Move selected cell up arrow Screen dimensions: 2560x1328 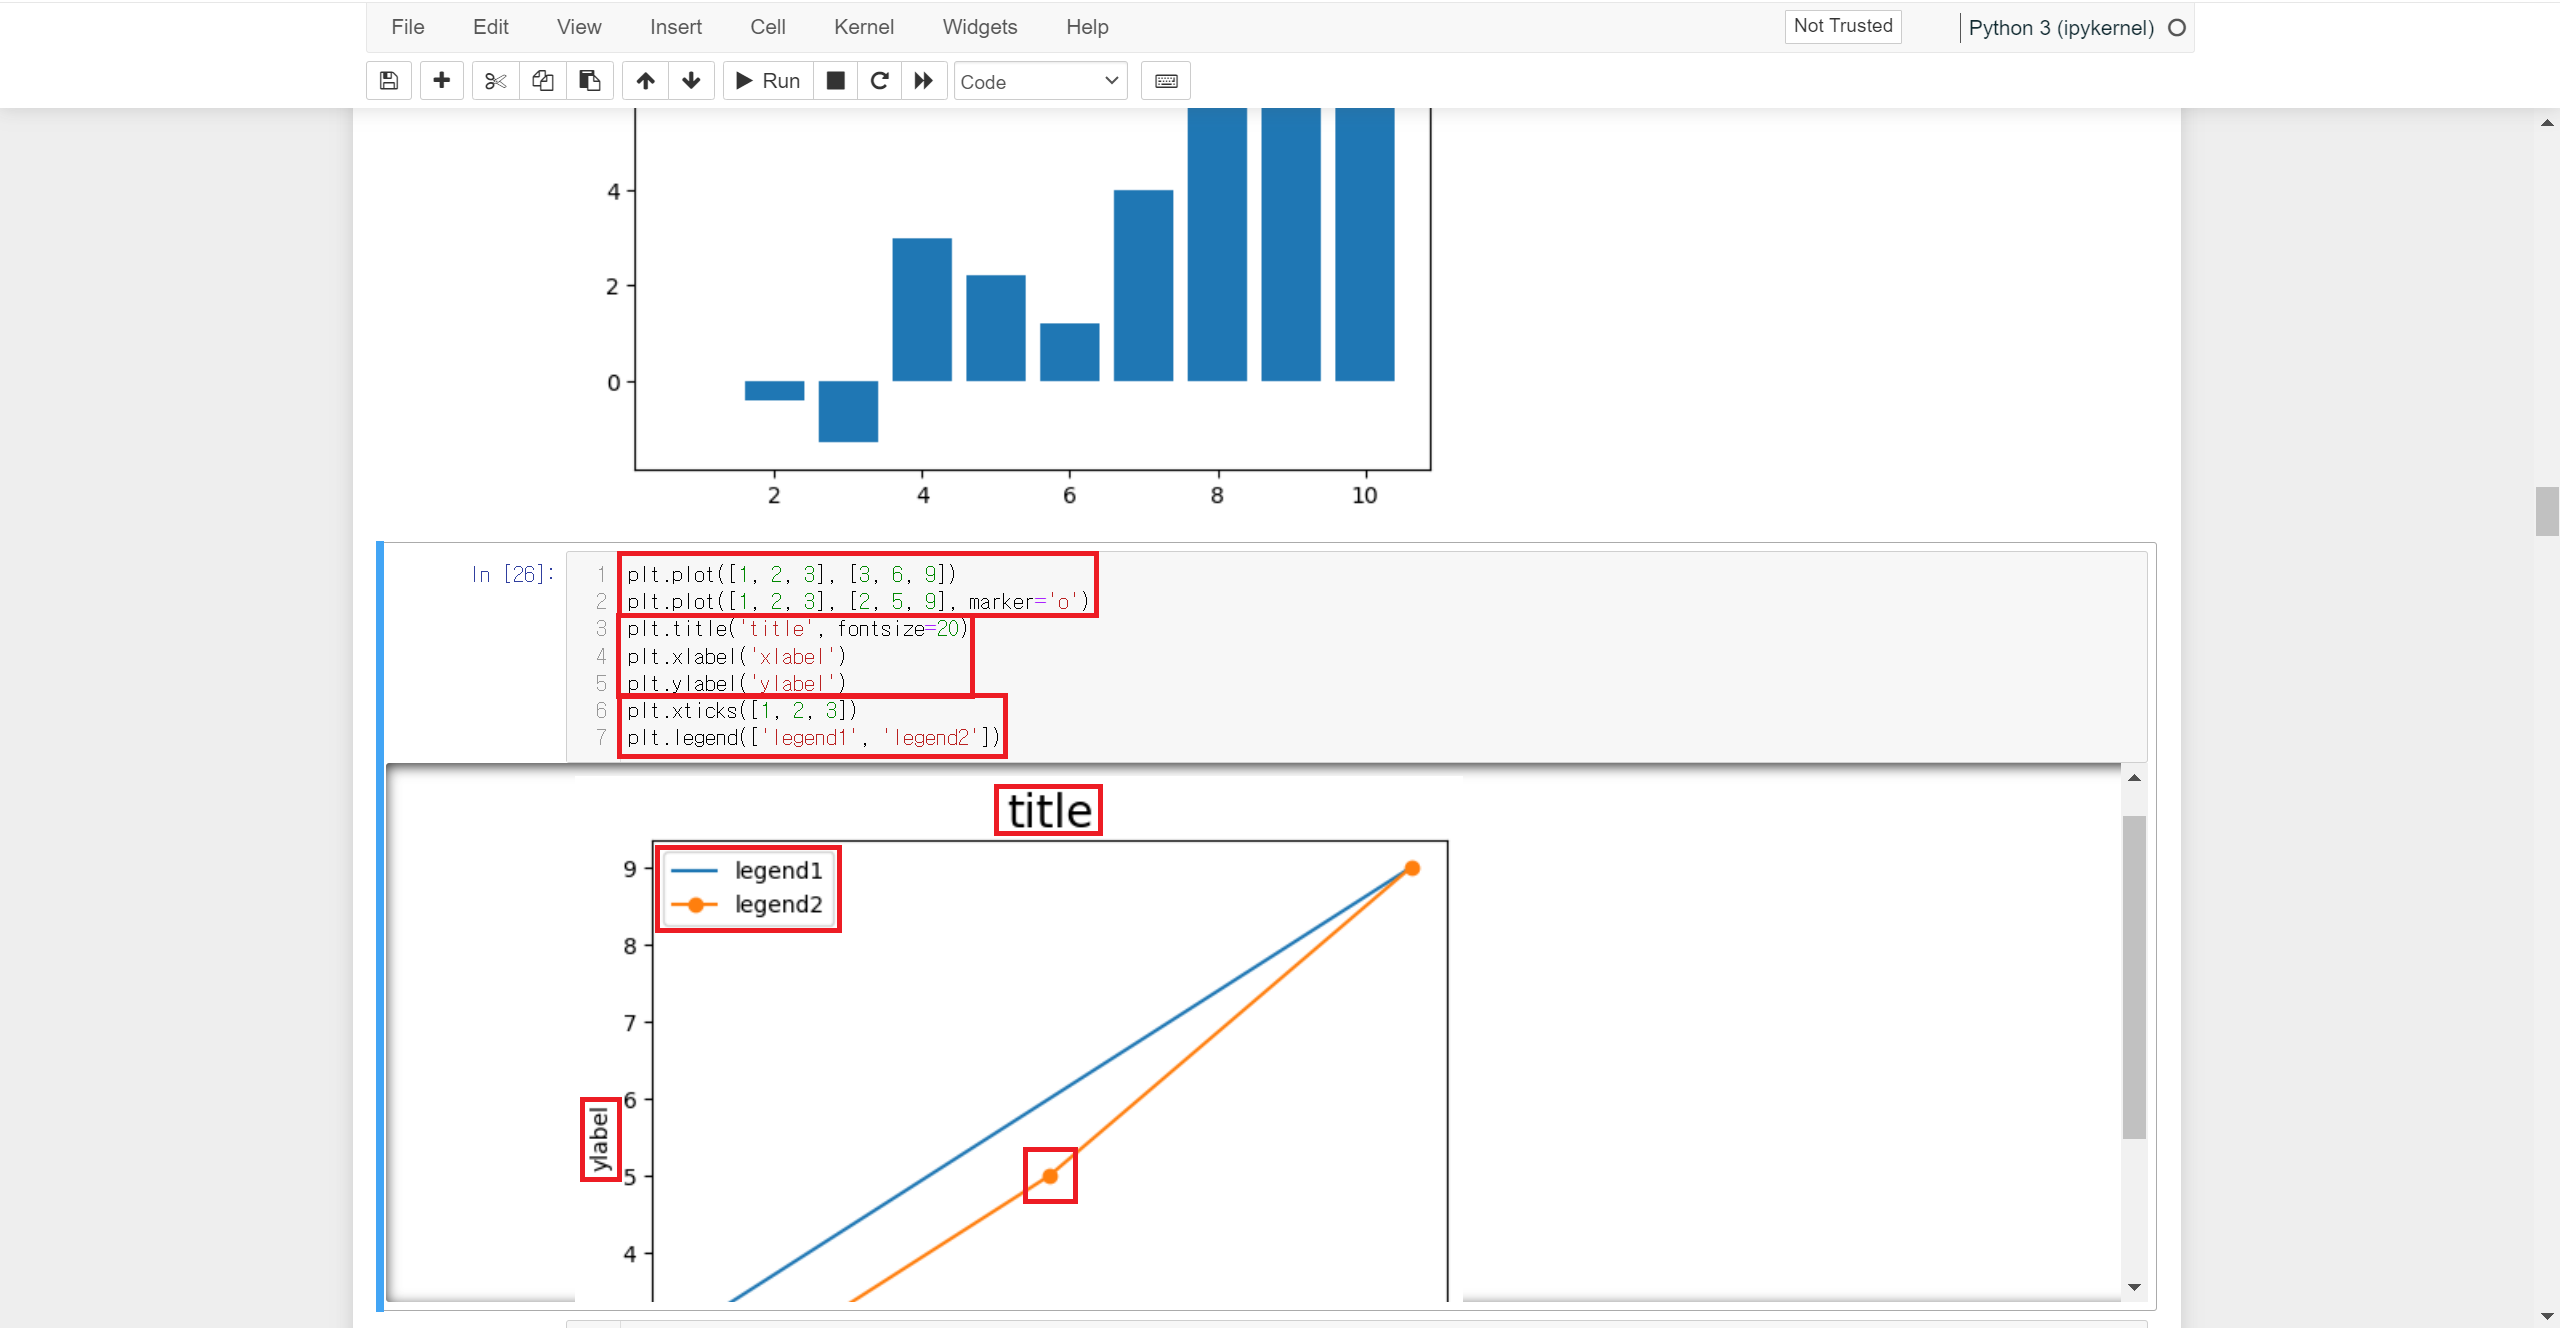(646, 81)
